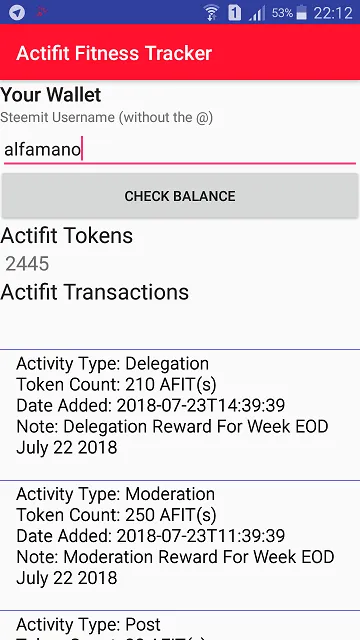
Task: Tap the Actifit Fitness Tracker title bar
Action: click(x=180, y=52)
